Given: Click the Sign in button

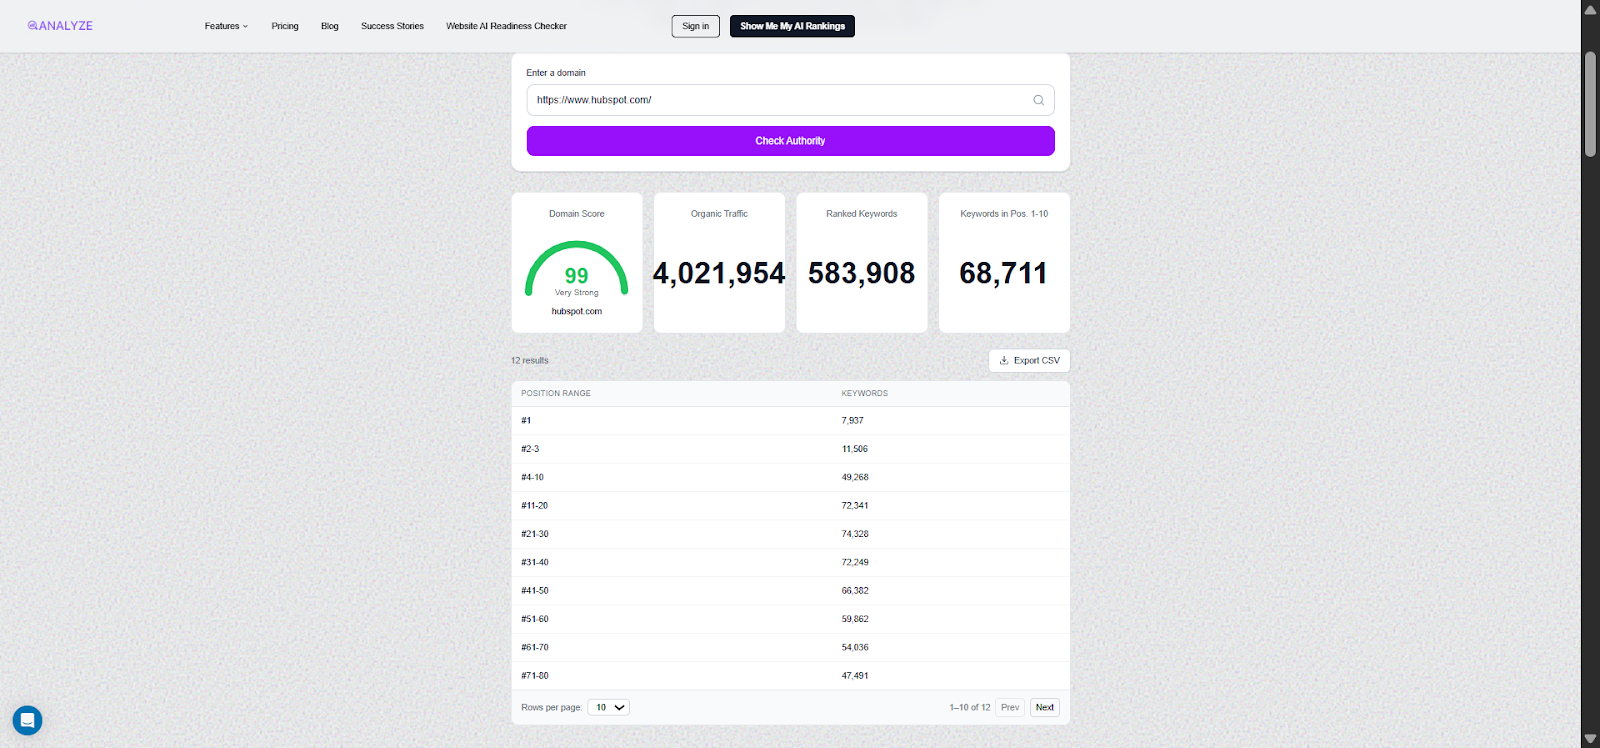Looking at the screenshot, I should point(696,26).
